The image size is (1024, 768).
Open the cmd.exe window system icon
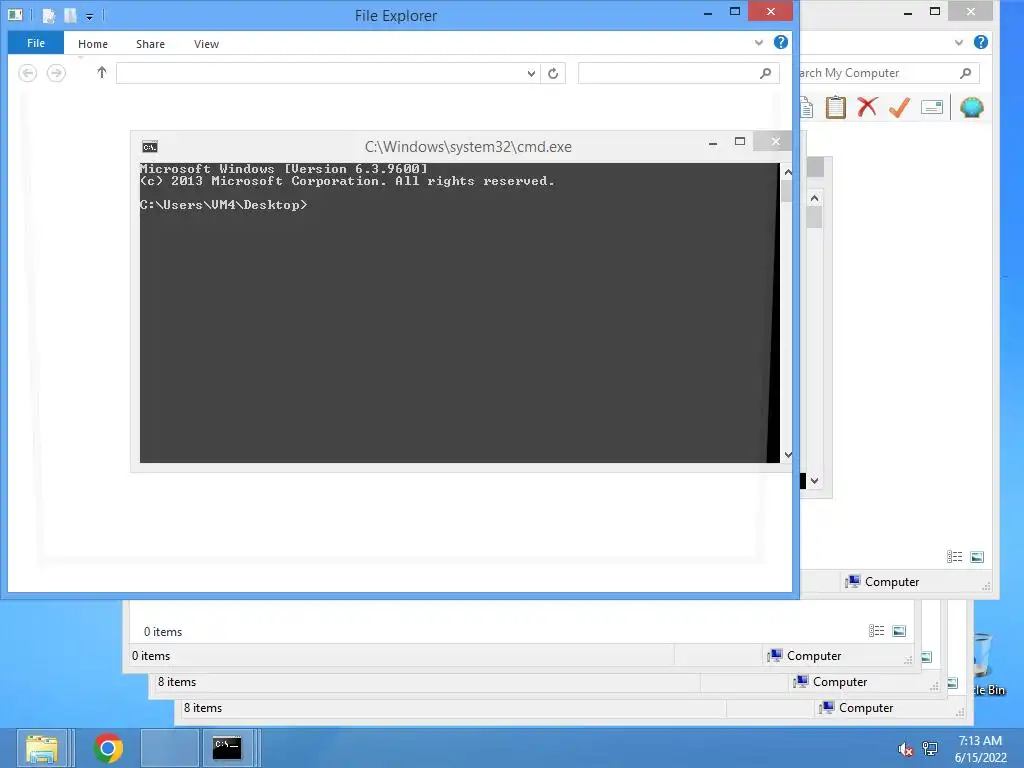[x=150, y=147]
